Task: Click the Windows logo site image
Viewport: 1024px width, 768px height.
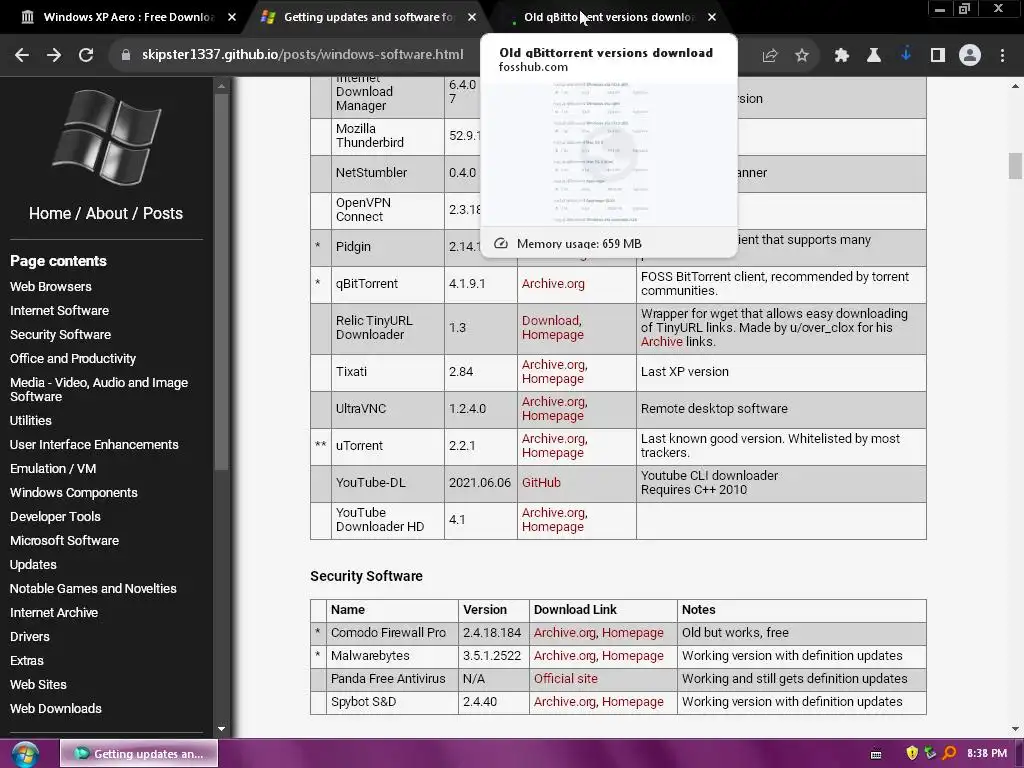Action: [106, 138]
